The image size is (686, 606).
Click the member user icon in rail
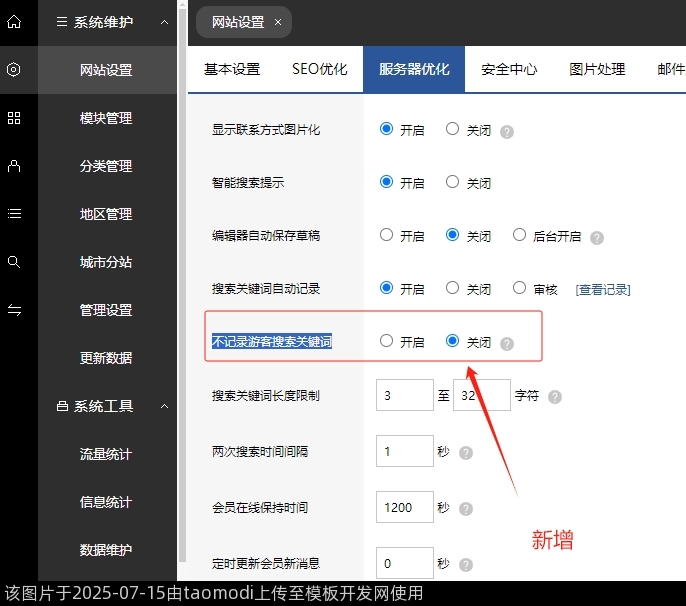14,166
